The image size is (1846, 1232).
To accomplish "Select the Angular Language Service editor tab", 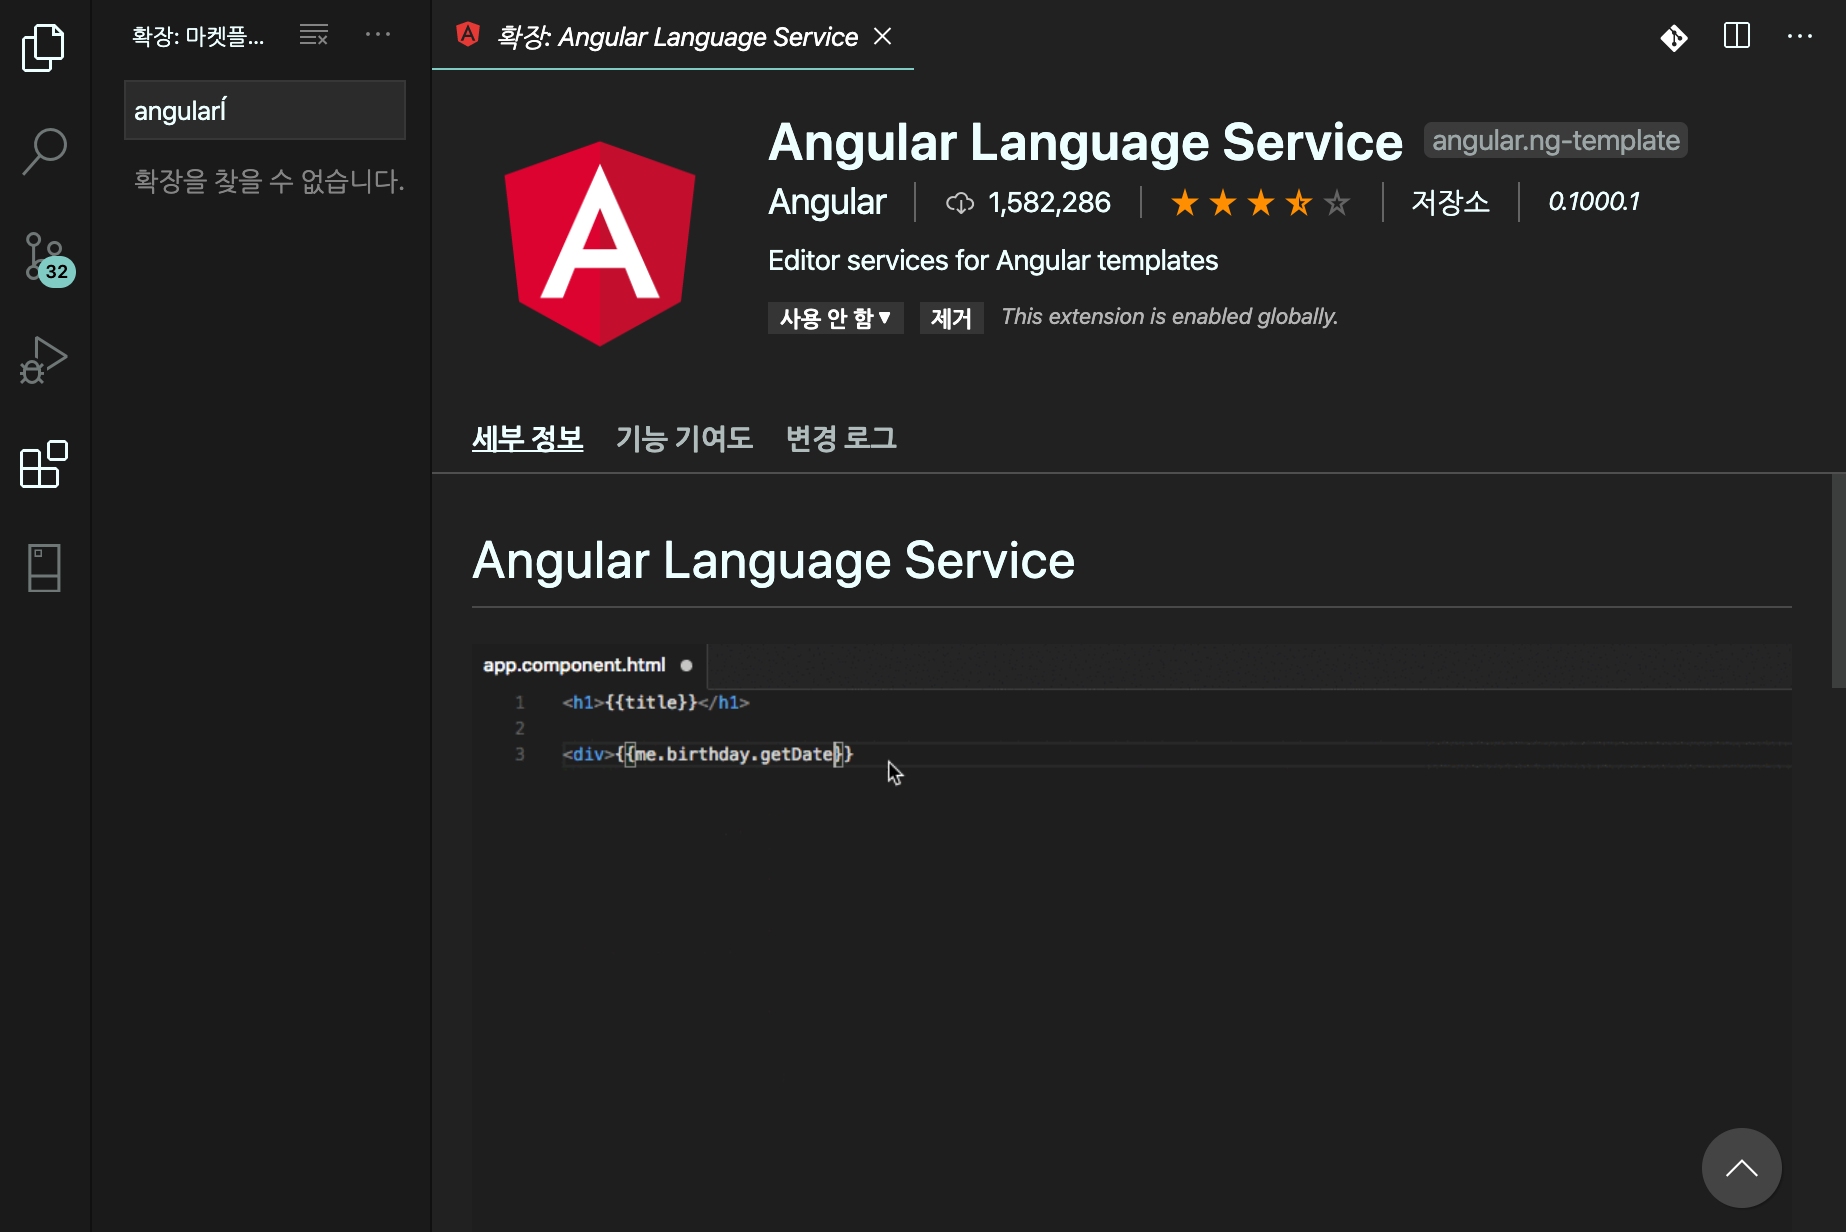I will click(672, 36).
